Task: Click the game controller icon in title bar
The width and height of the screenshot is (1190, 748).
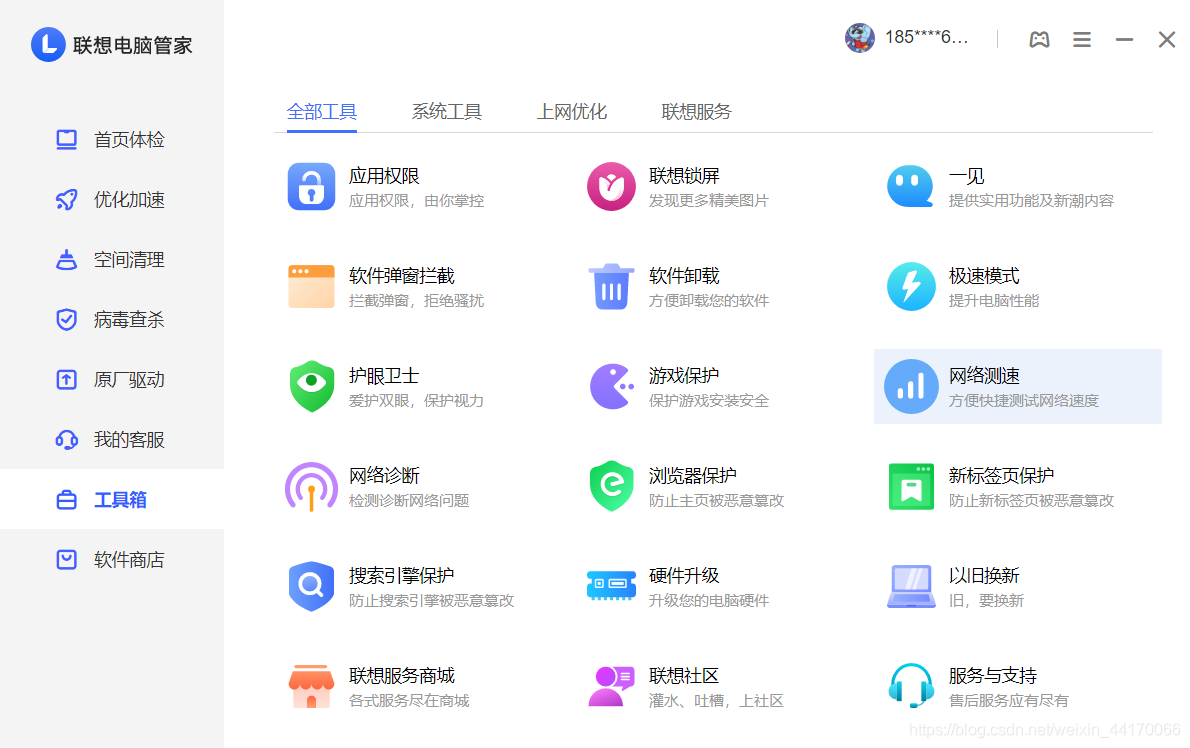Action: click(x=1039, y=39)
